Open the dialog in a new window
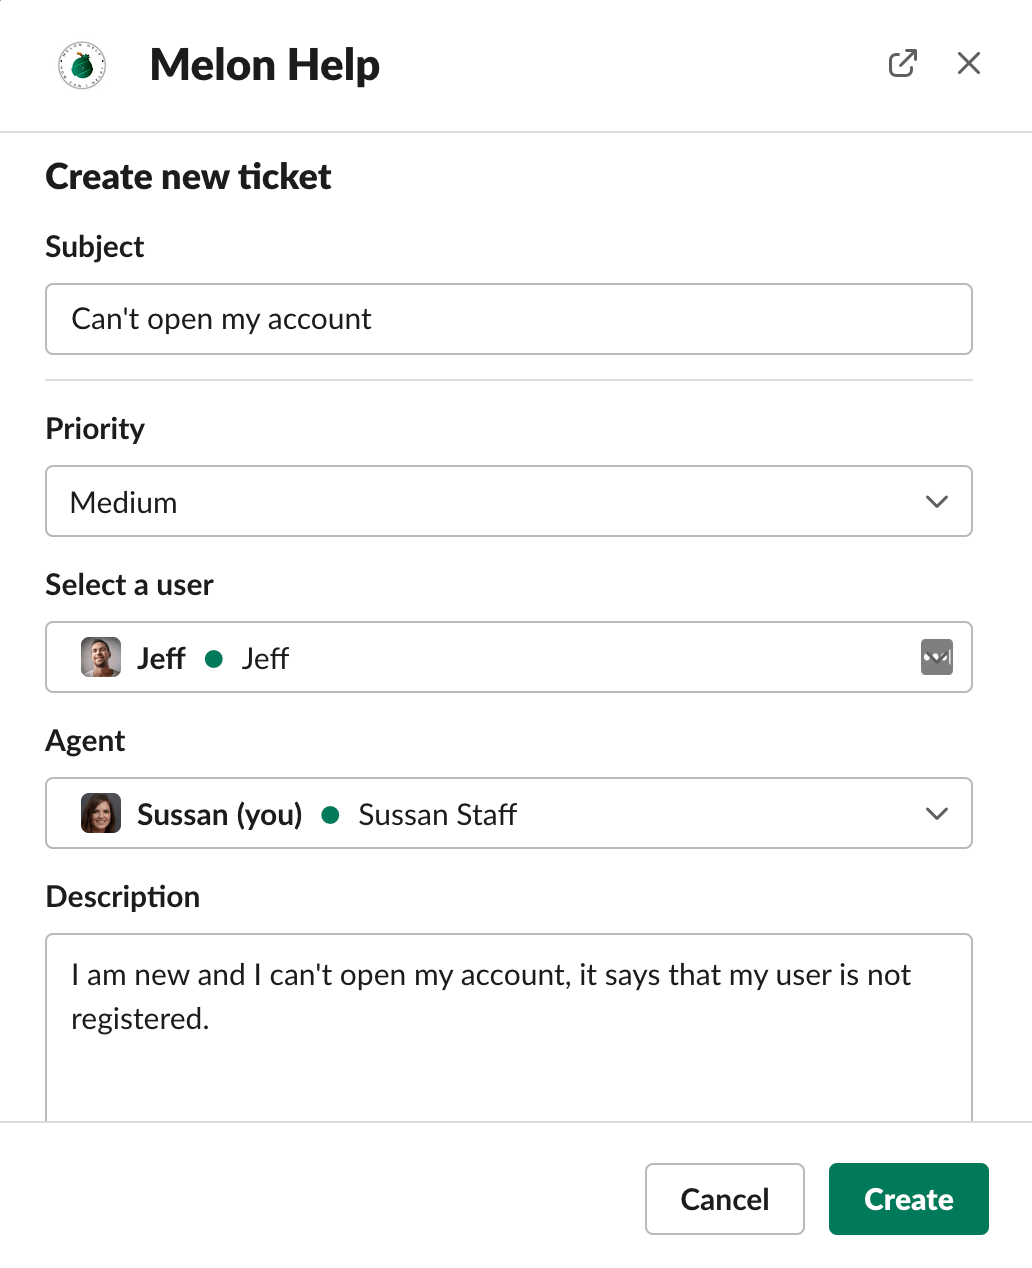The height and width of the screenshot is (1268, 1032). coord(902,64)
